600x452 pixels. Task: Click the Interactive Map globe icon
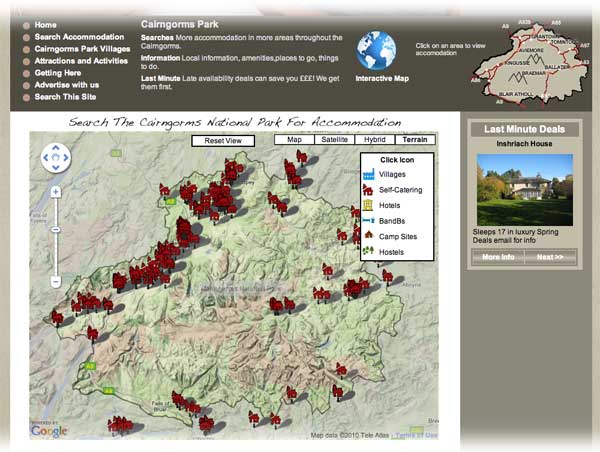tap(376, 51)
